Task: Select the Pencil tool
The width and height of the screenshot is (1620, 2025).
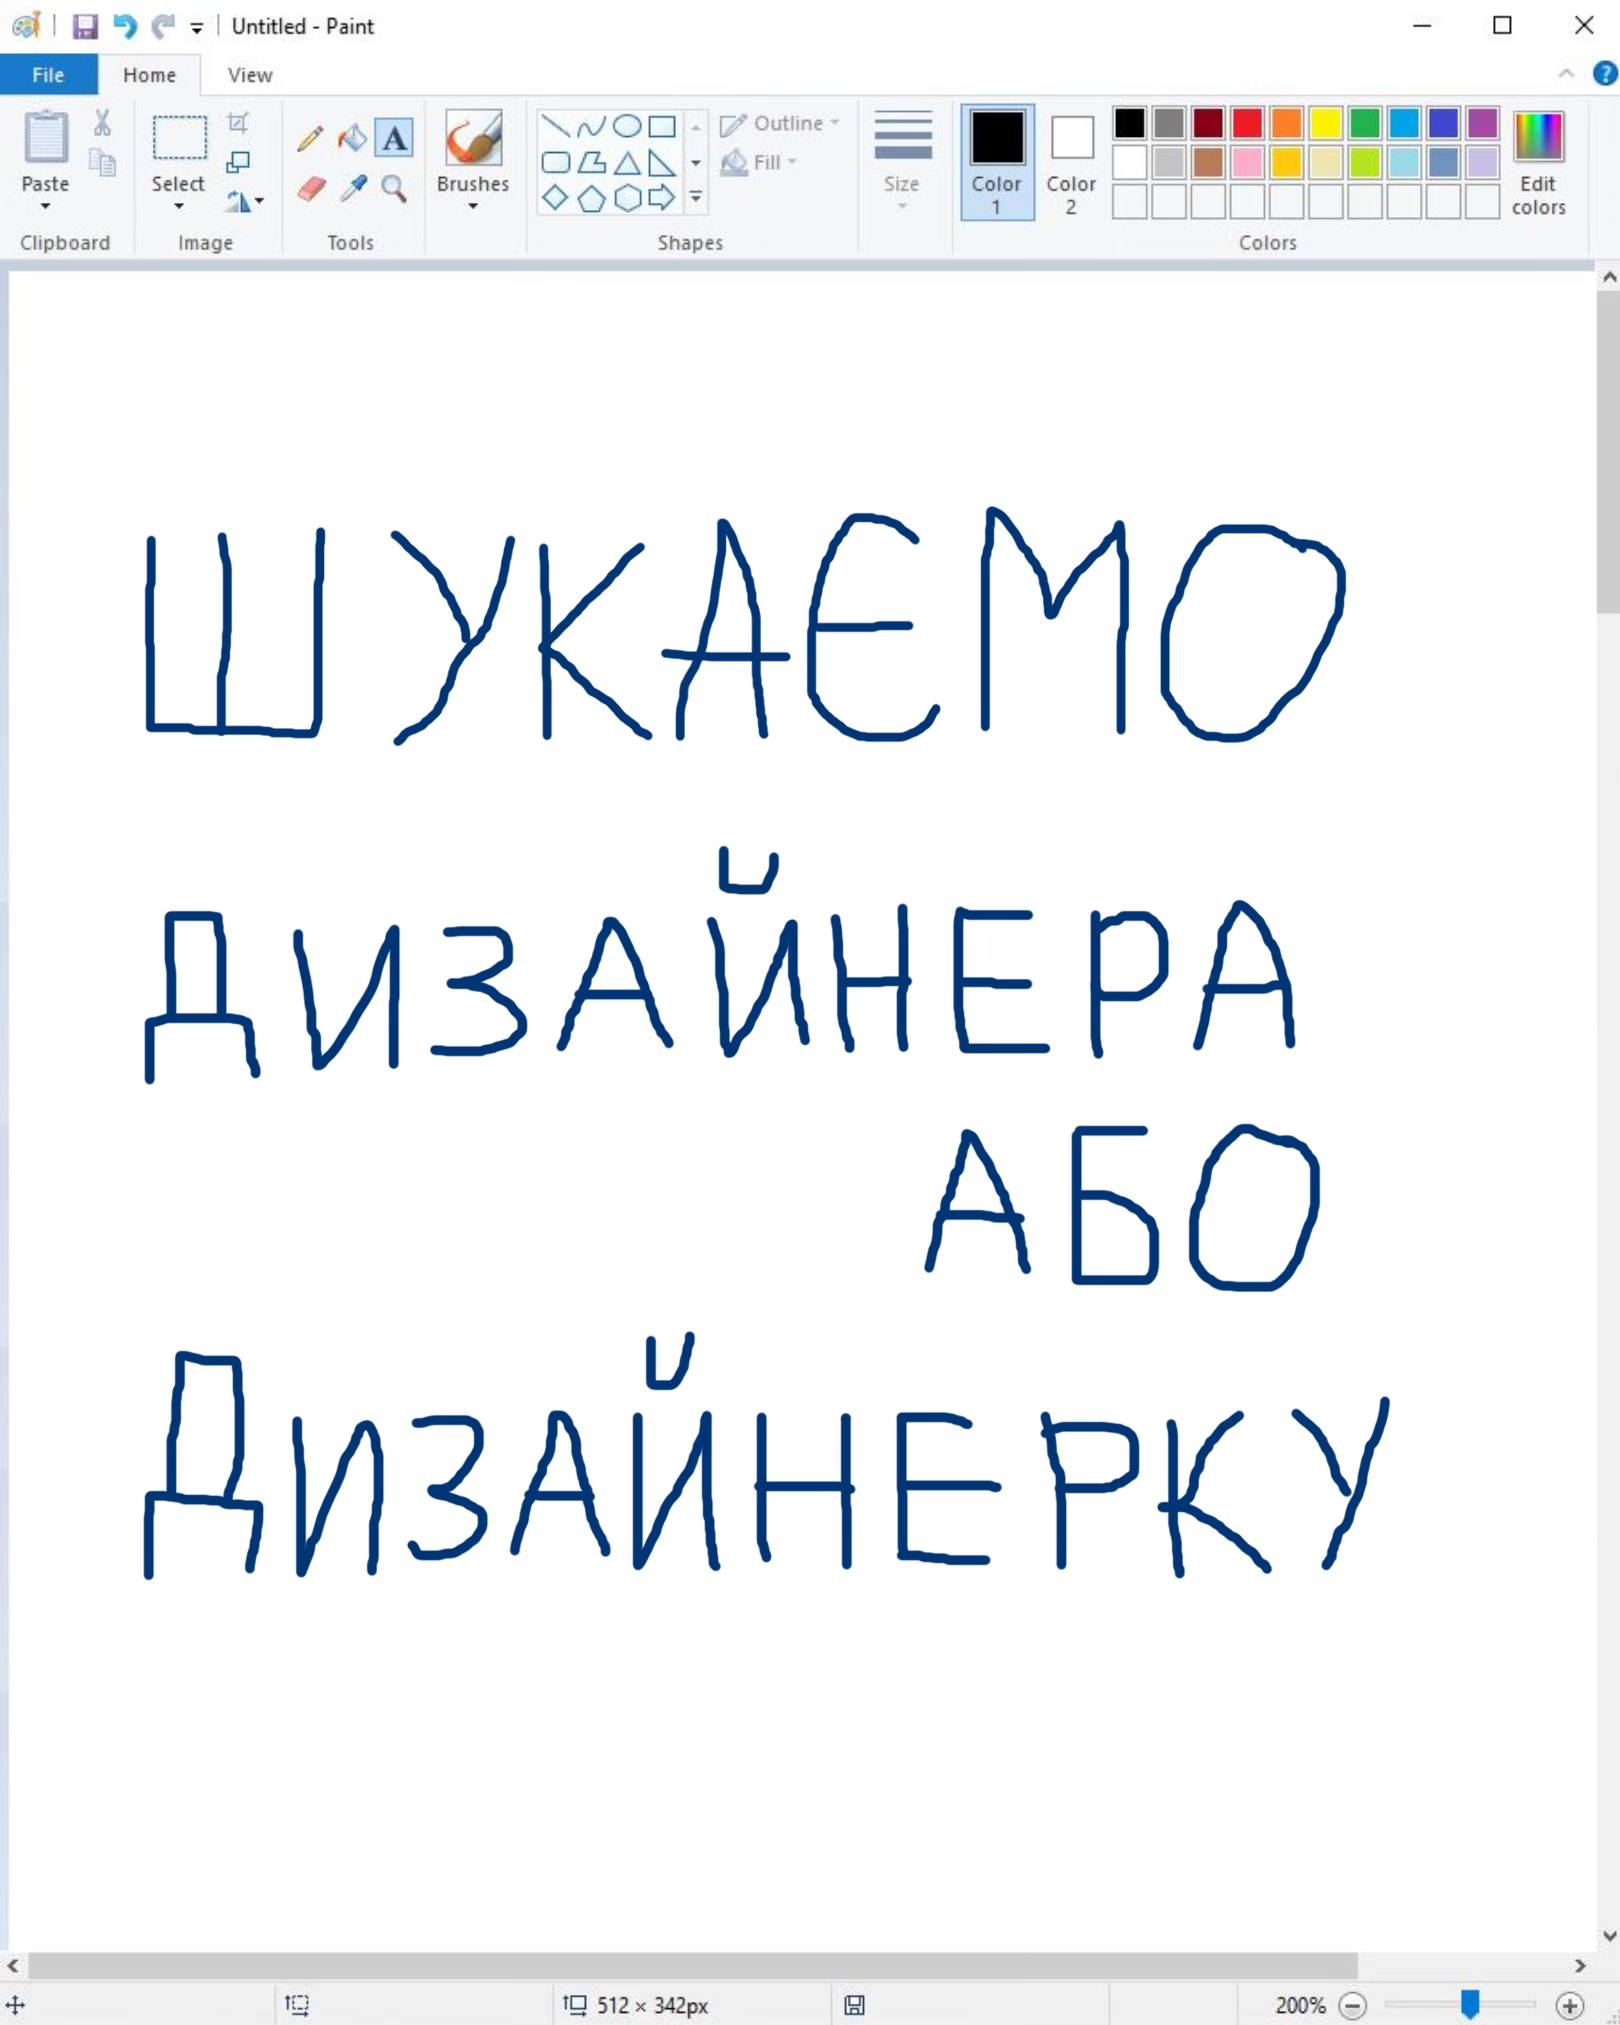Action: [310, 138]
